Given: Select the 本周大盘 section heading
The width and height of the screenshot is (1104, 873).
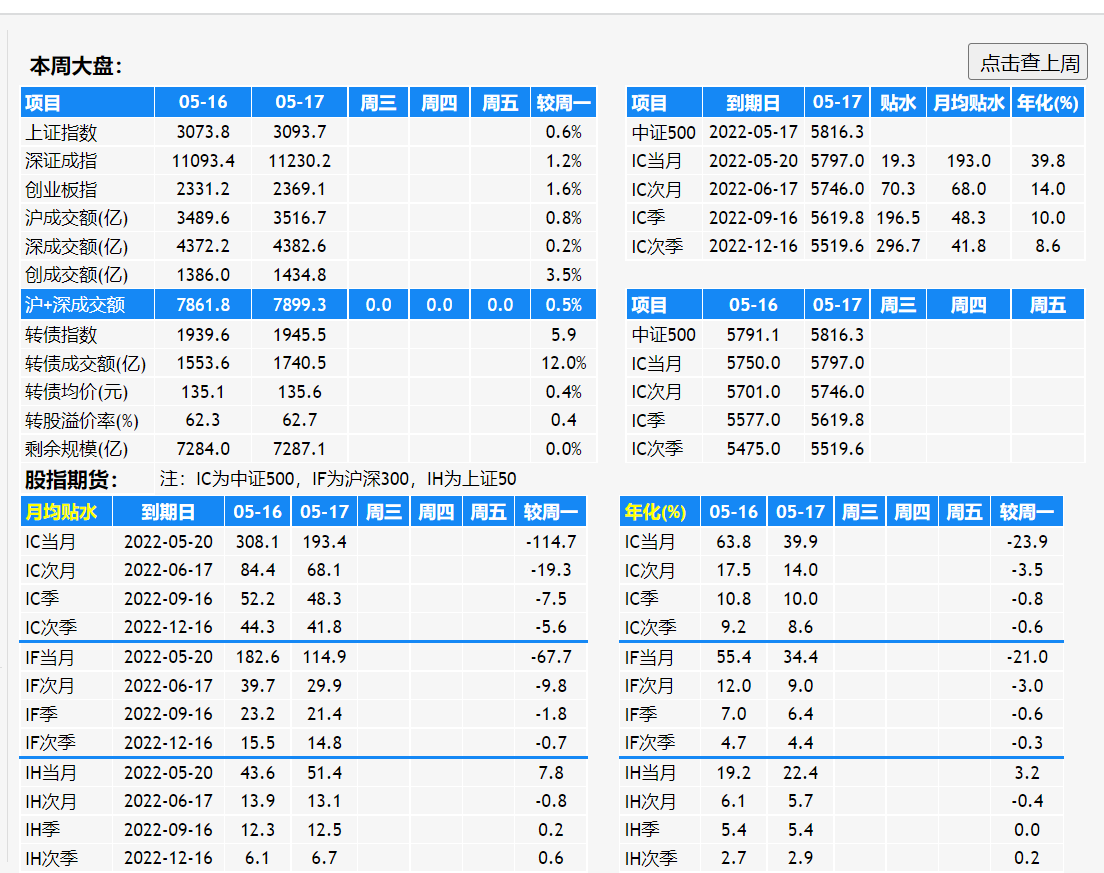Looking at the screenshot, I should pyautogui.click(x=76, y=67).
